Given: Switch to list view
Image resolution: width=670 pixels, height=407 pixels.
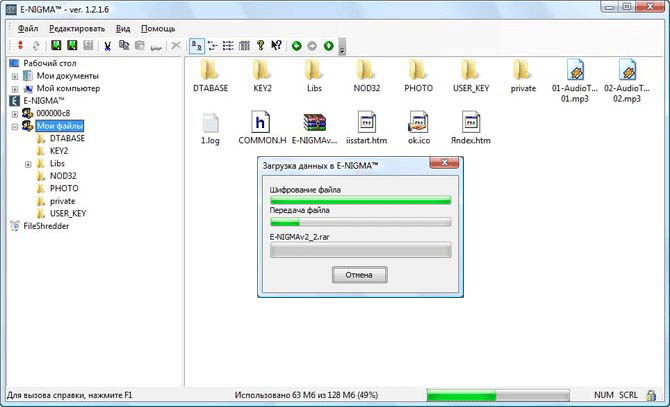Looking at the screenshot, I should [x=228, y=46].
